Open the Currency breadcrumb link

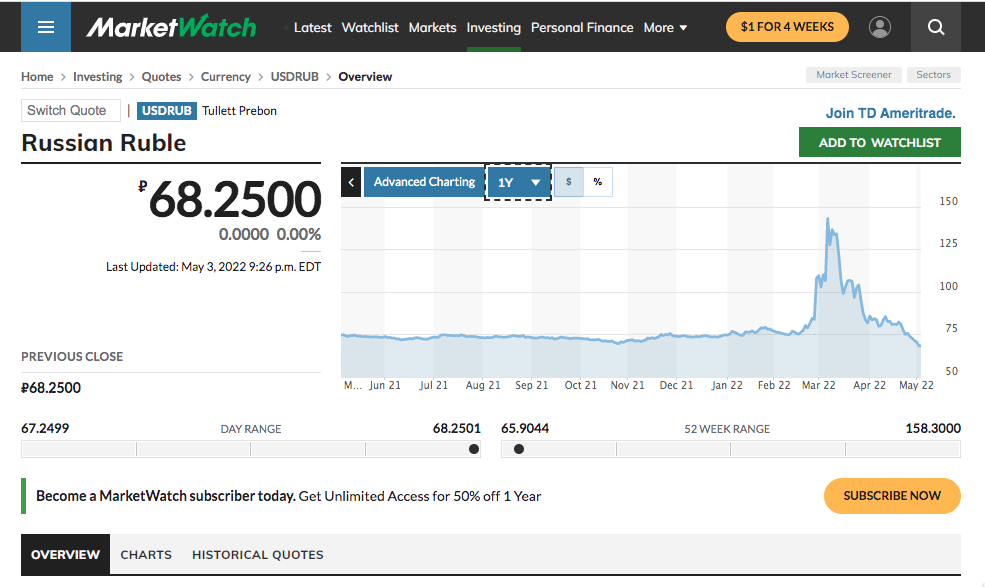226,77
